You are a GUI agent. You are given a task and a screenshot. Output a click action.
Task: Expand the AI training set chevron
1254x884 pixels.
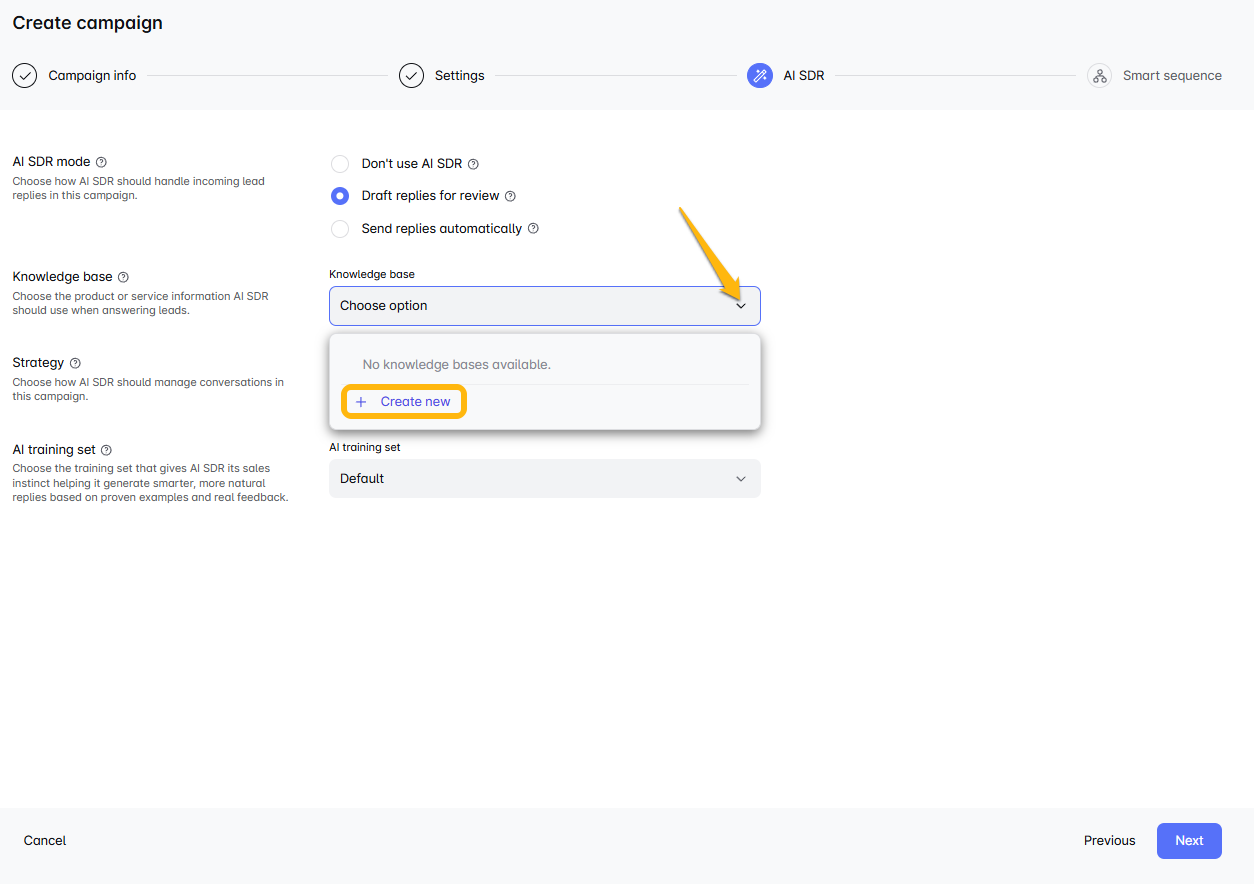(741, 479)
